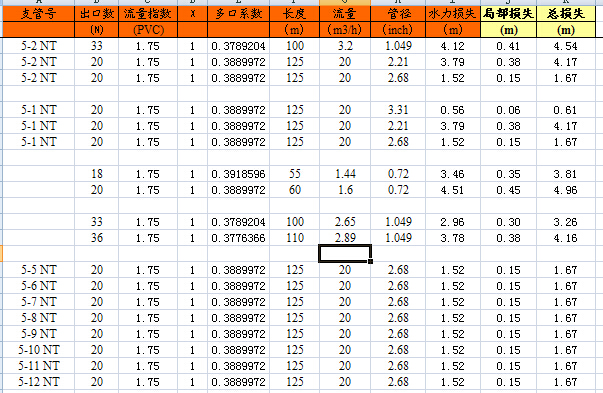The height and width of the screenshot is (393, 603).
Task: Click the branch label 5-5 NT
Action: (x=38, y=270)
